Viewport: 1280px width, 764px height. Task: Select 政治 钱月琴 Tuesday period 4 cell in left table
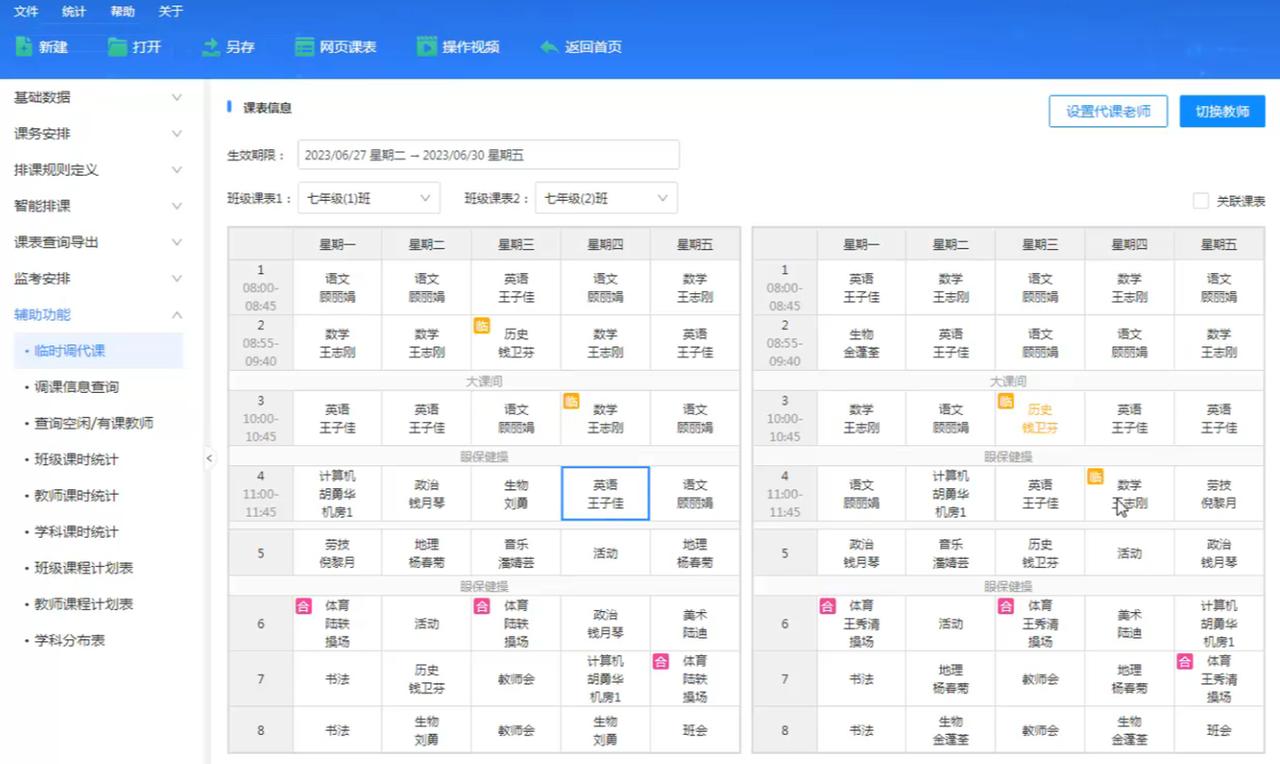427,494
